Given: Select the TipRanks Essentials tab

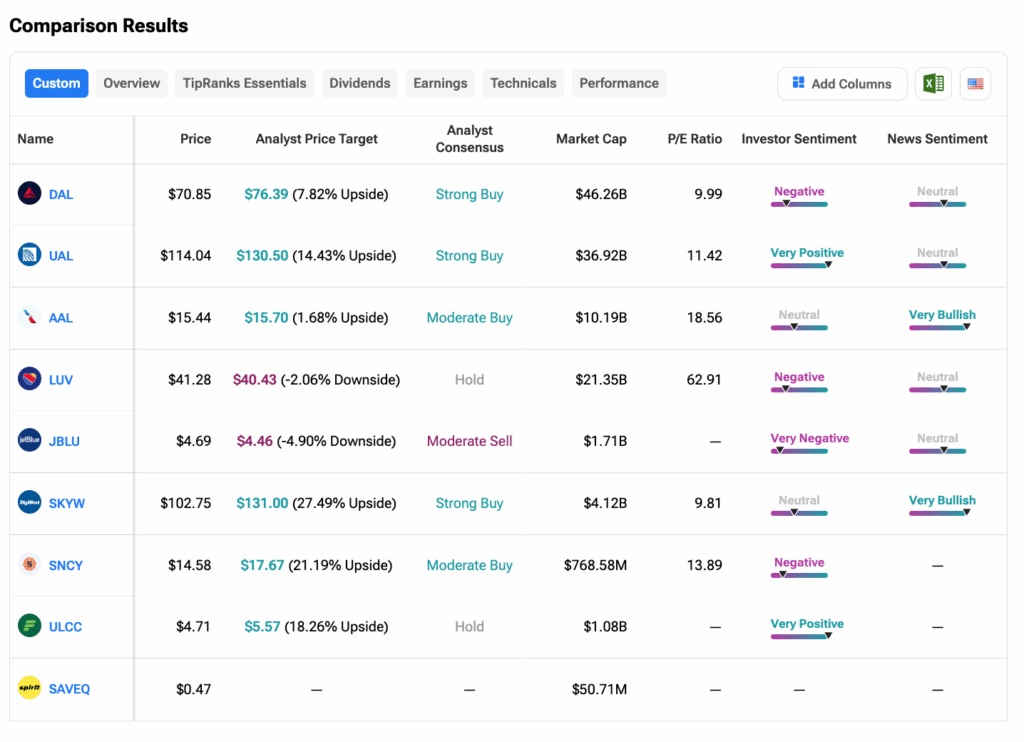Looking at the screenshot, I should tap(244, 84).
